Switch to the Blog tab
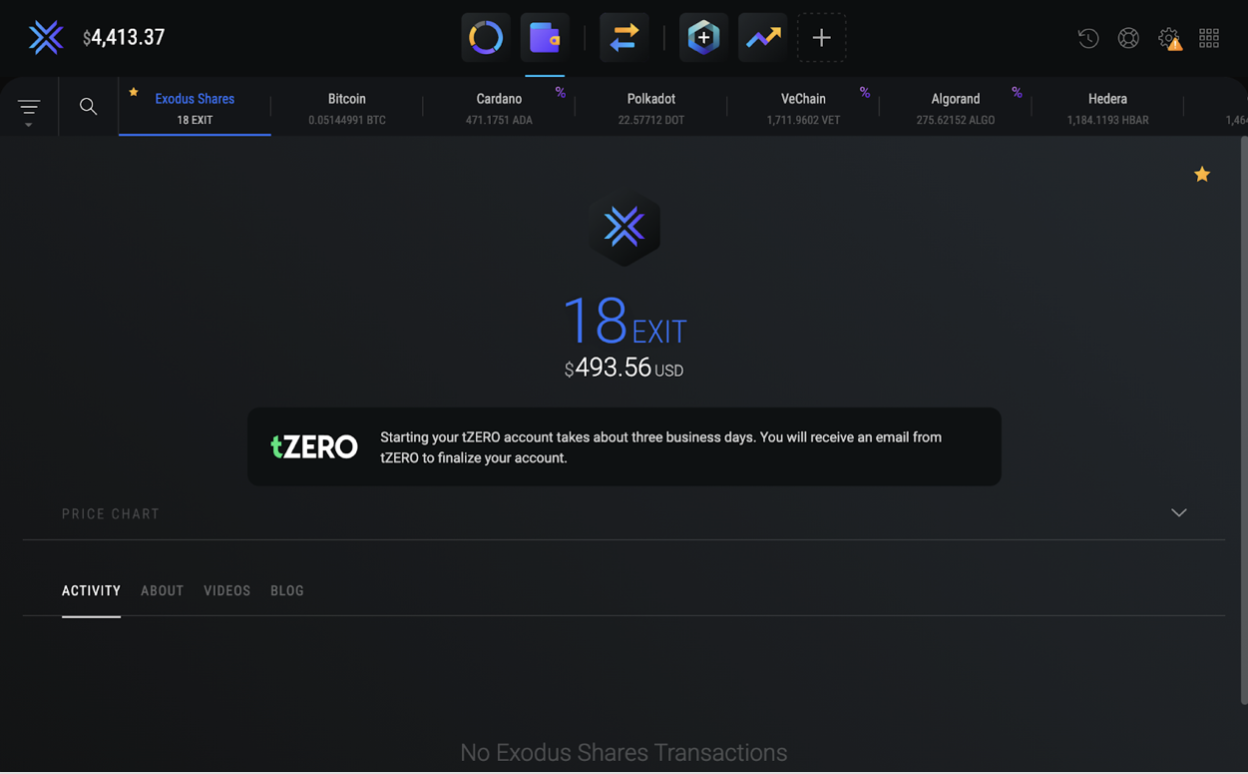This screenshot has width=1248, height=774. pyautogui.click(x=287, y=591)
